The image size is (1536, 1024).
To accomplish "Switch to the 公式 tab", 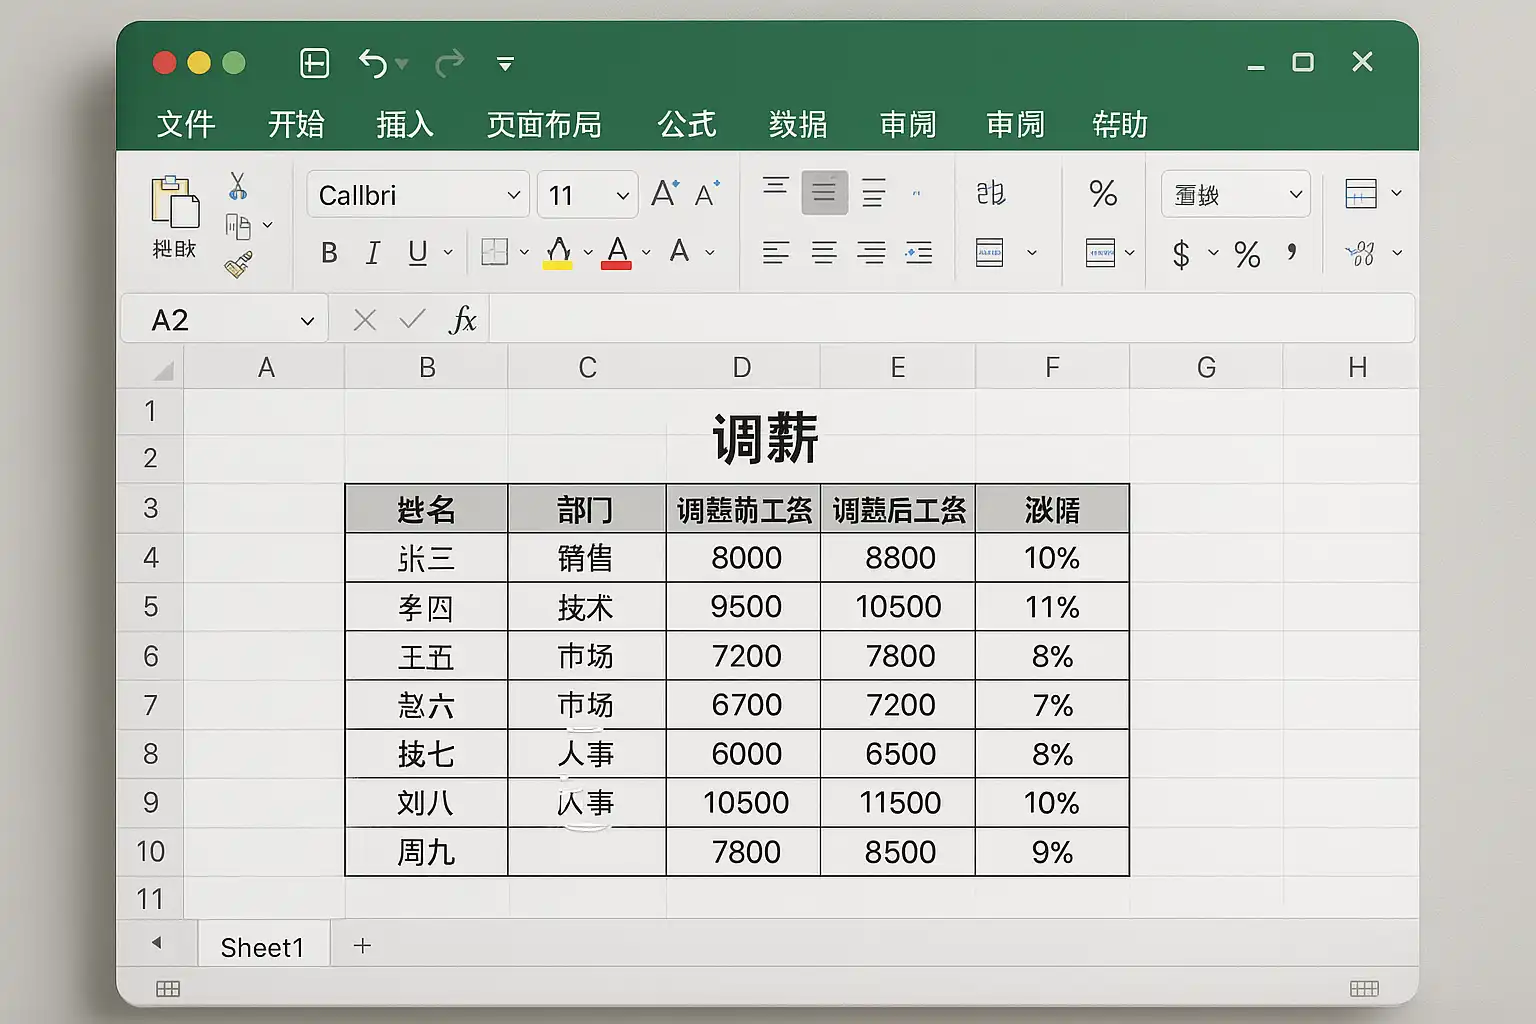I will 687,124.
